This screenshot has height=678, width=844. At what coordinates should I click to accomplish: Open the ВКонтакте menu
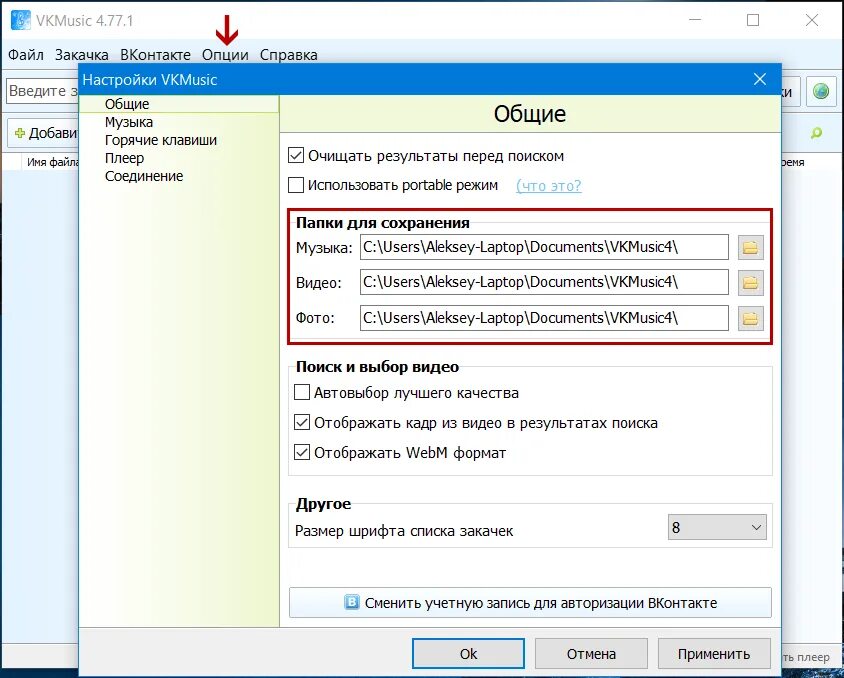pyautogui.click(x=155, y=54)
